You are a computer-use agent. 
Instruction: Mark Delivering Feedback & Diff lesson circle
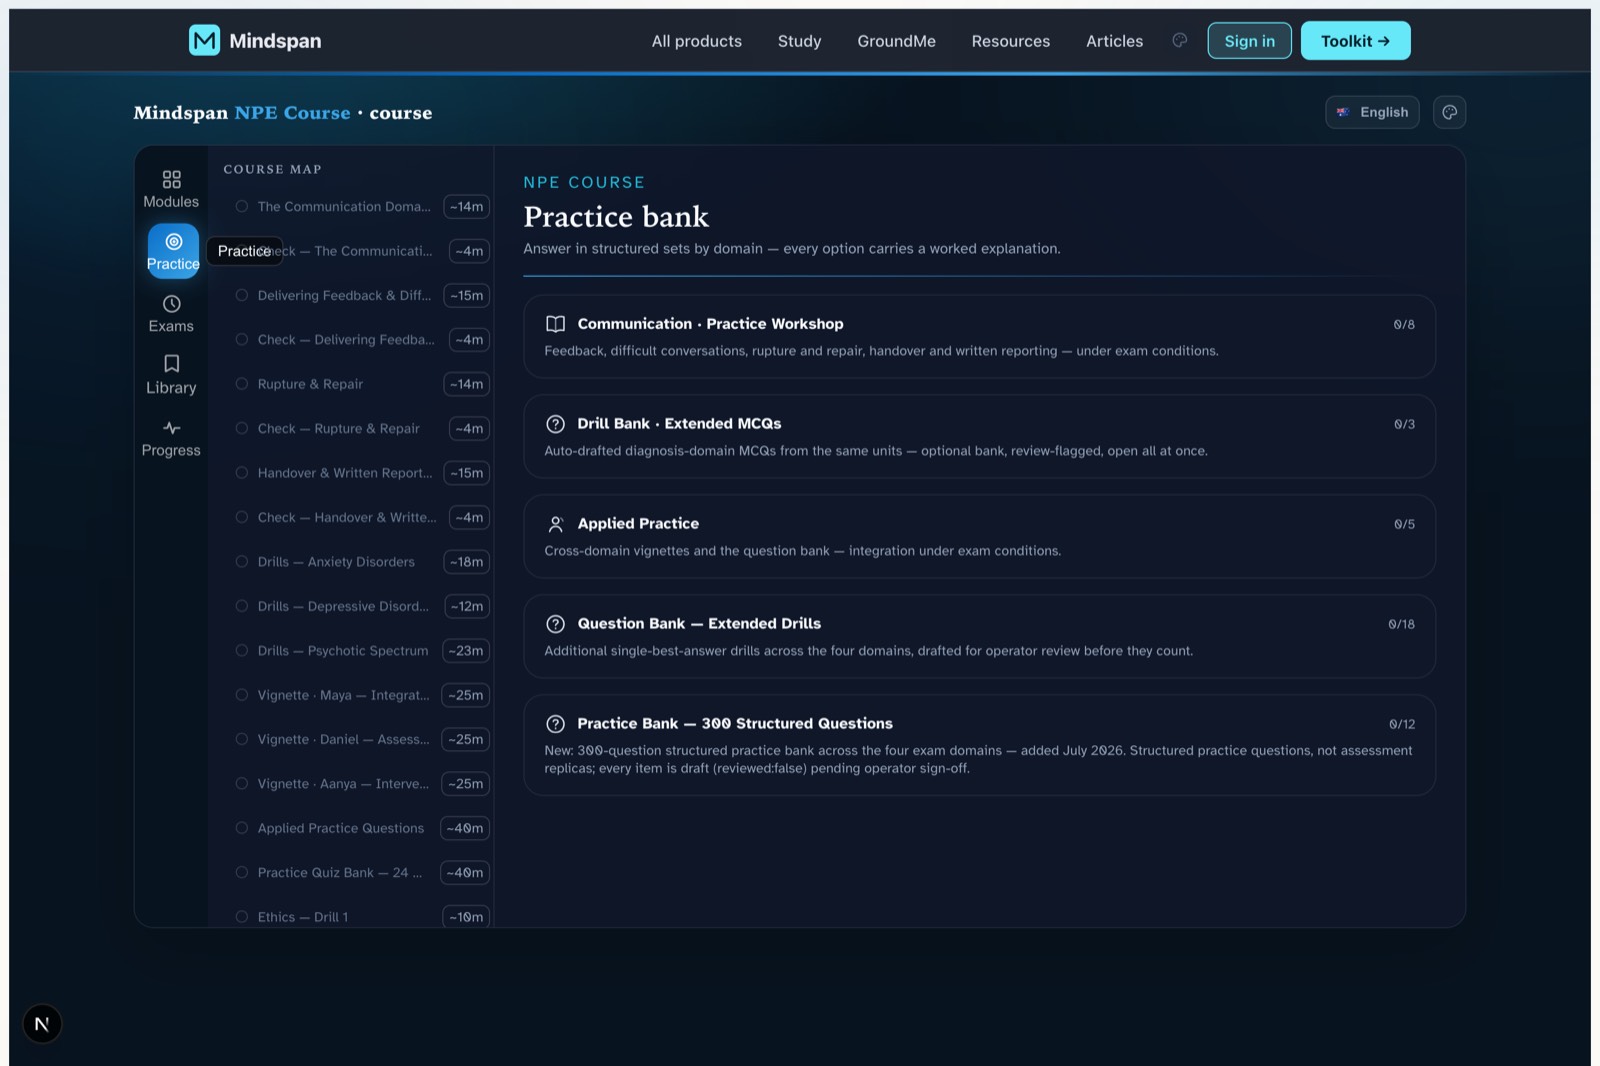coord(242,295)
